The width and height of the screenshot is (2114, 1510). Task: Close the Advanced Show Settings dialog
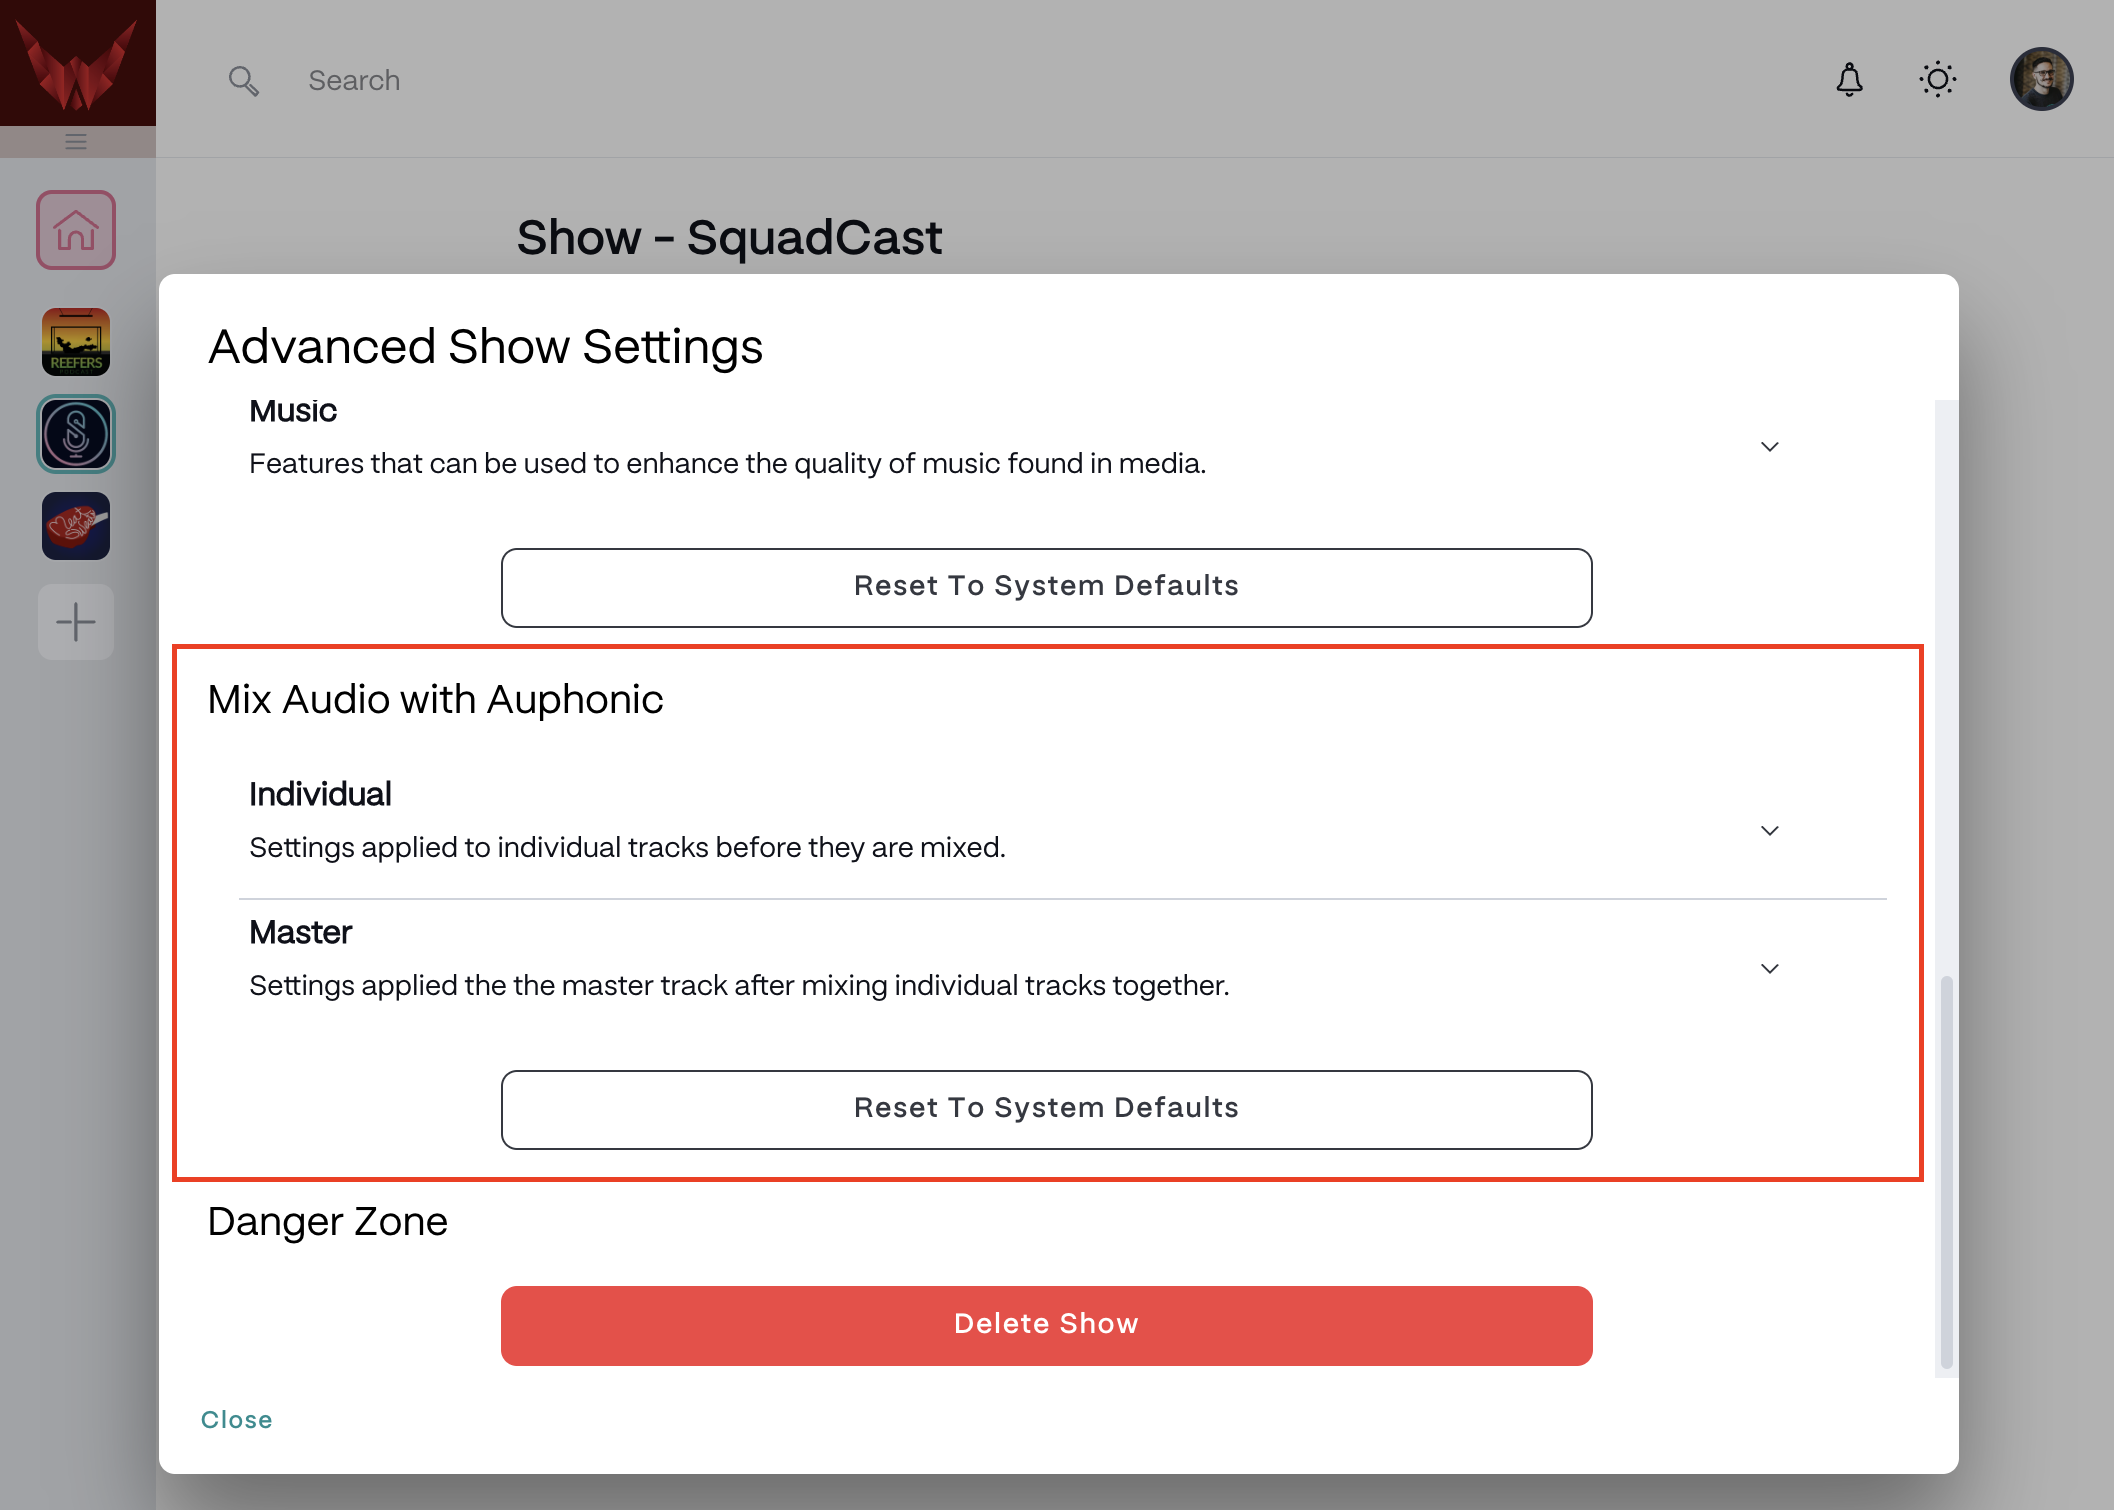click(x=237, y=1419)
